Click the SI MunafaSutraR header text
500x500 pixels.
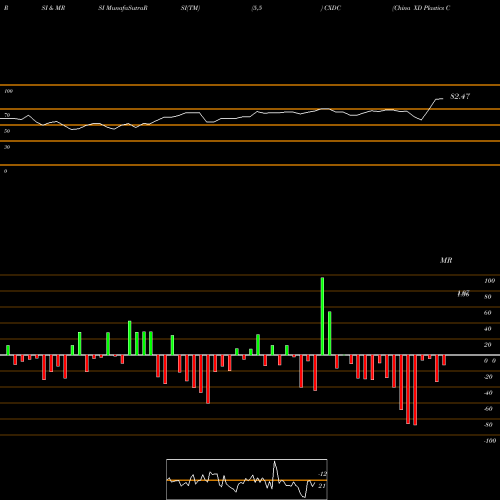coord(123,8)
